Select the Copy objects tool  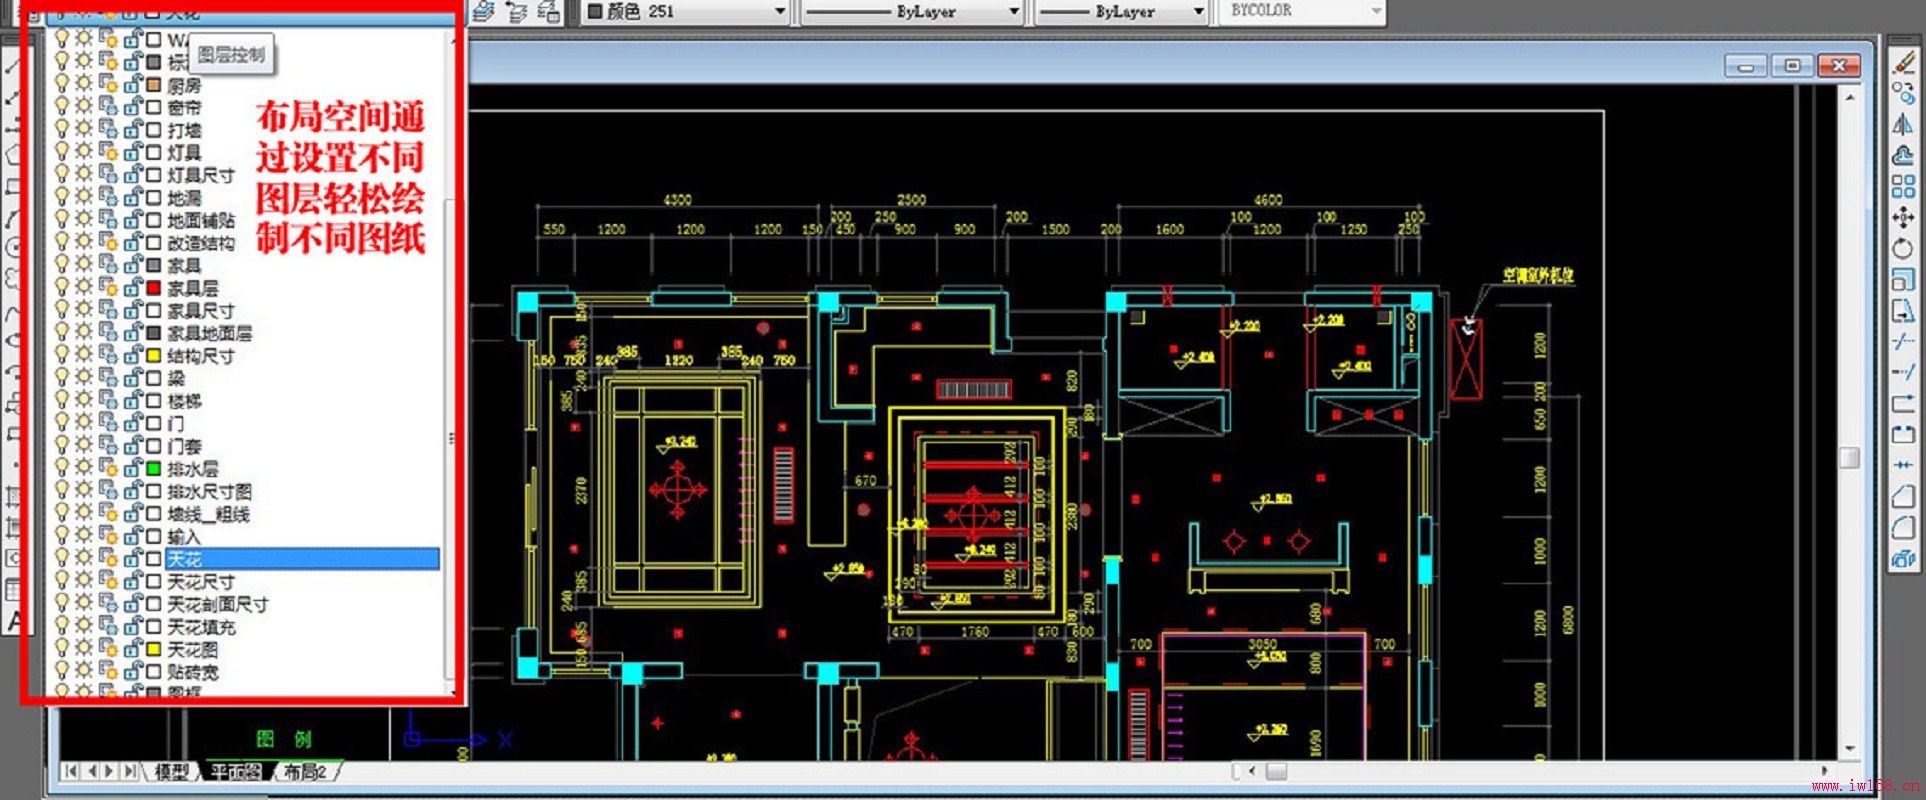click(1903, 93)
